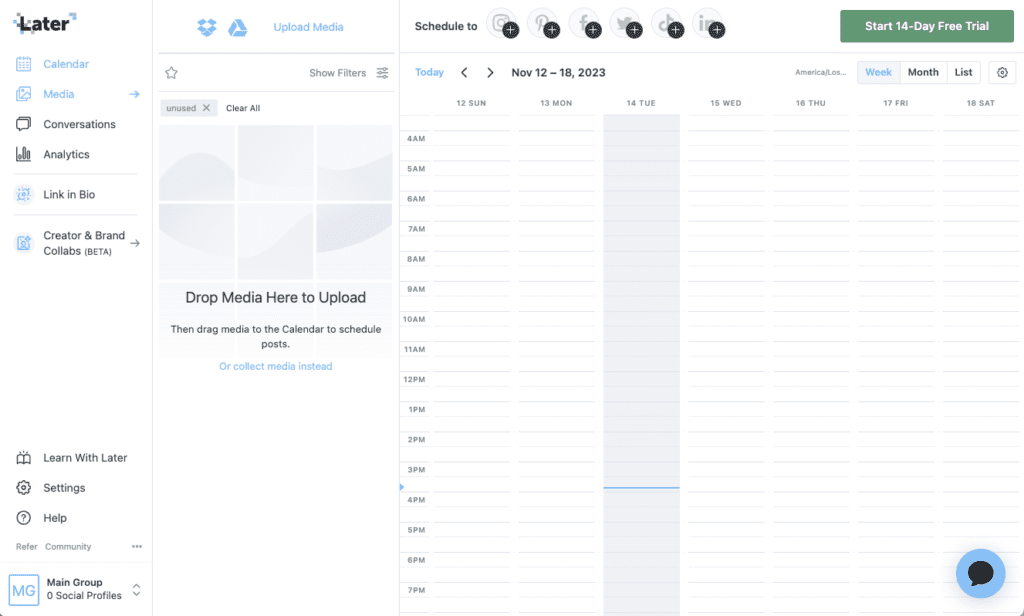The image size is (1024, 616).
Task: Change the America/Los... timezone
Action: (821, 73)
